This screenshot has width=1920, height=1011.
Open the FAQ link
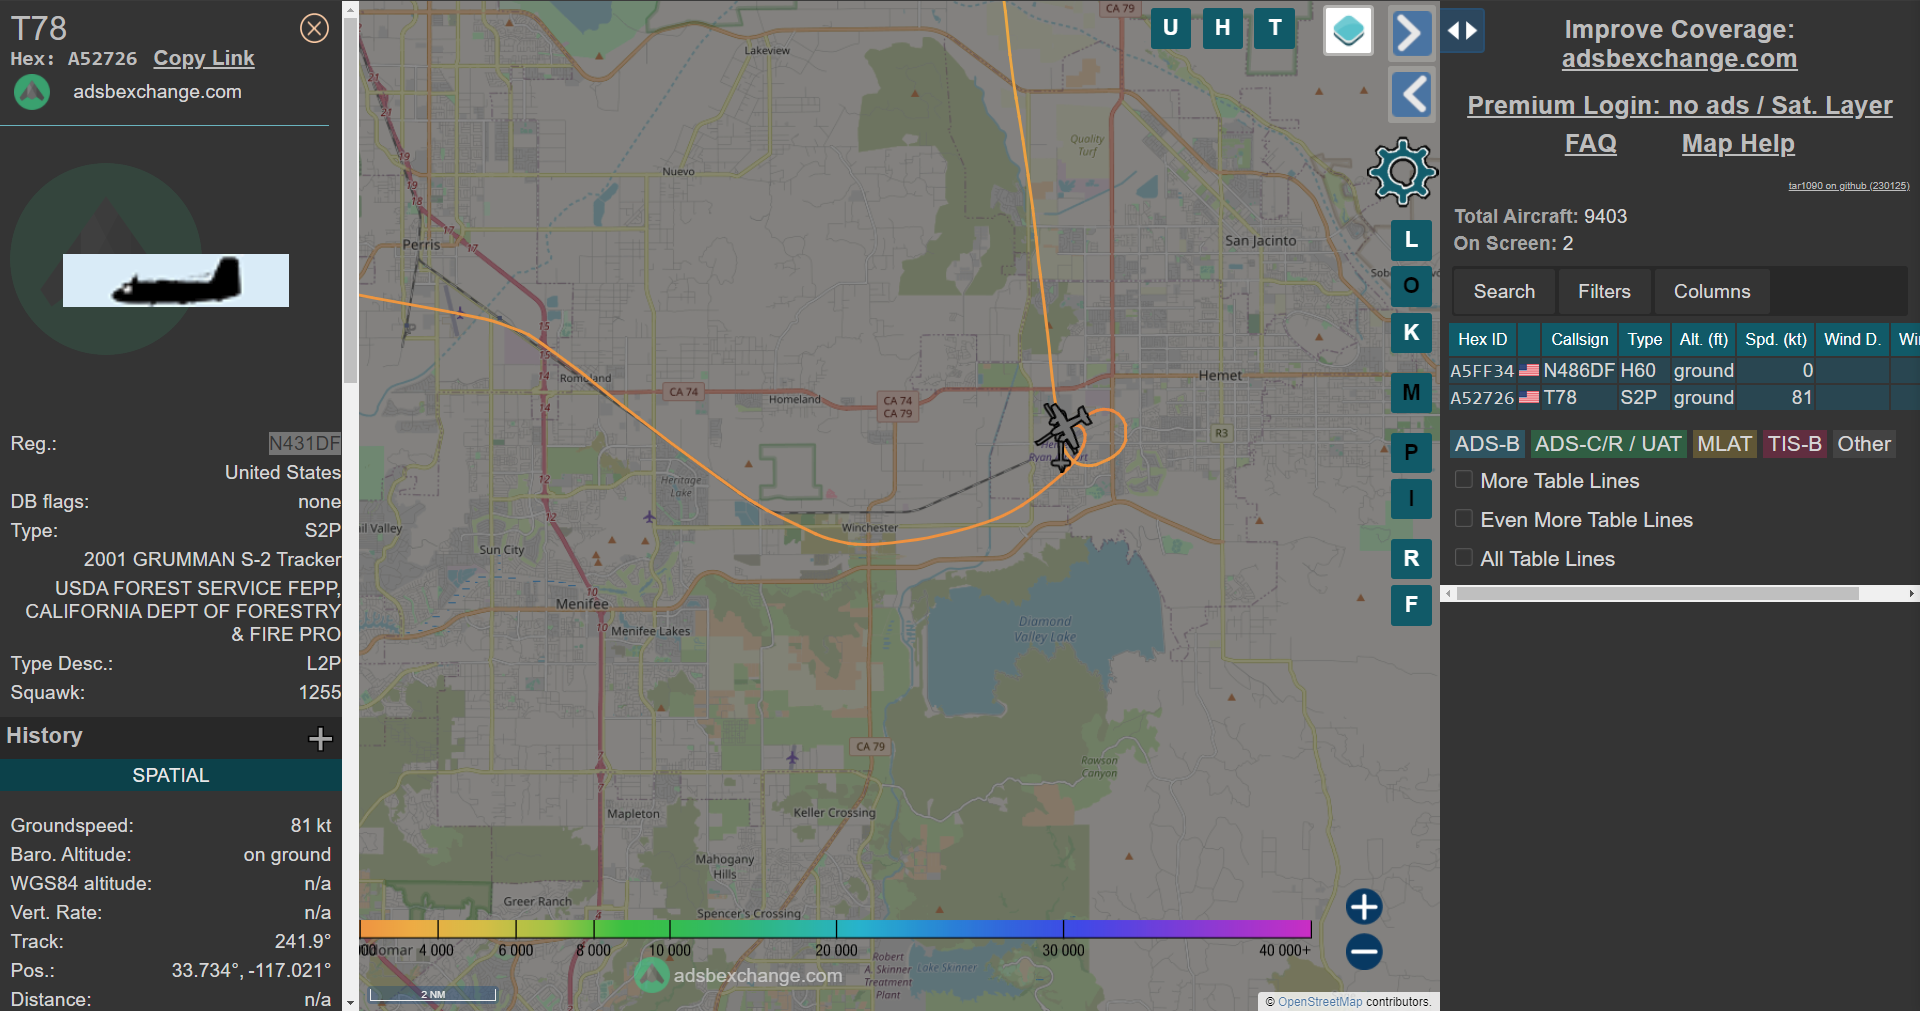coord(1590,144)
